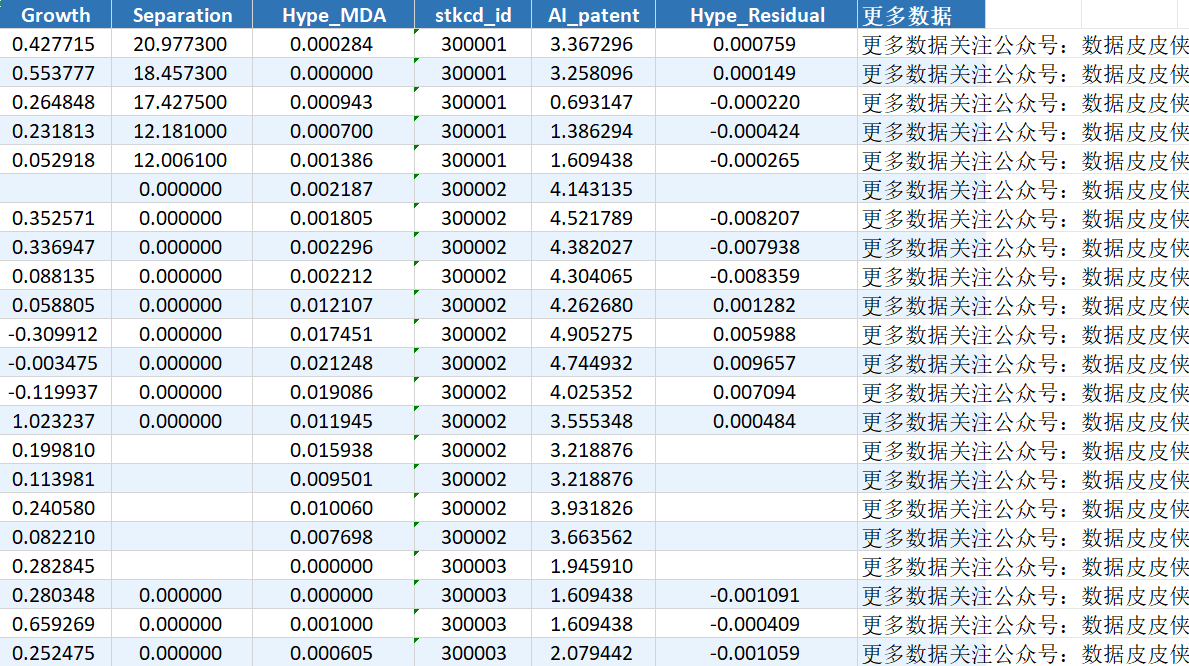The height and width of the screenshot is (666, 1189).
Task: Click Separation cell 12.181000
Action: point(182,130)
